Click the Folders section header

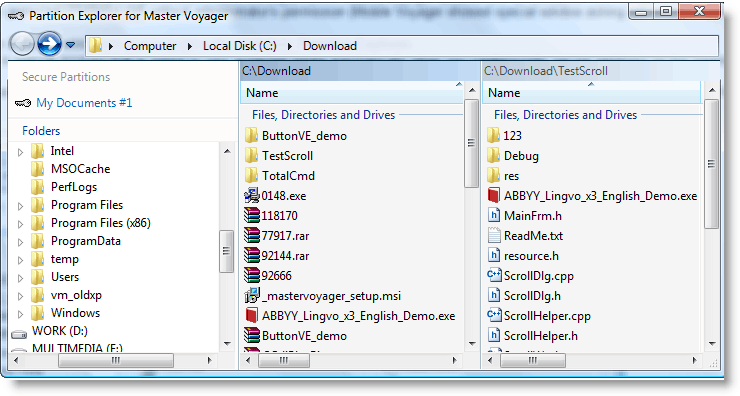(x=41, y=131)
